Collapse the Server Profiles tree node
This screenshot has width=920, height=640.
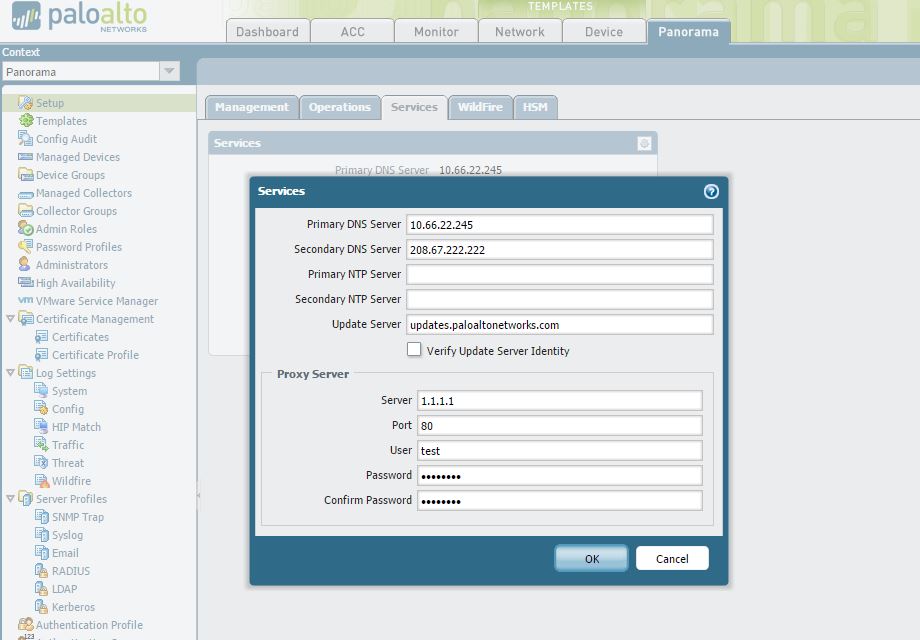(x=11, y=499)
